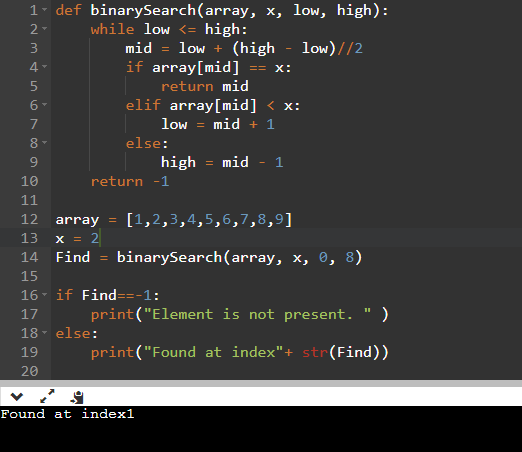The height and width of the screenshot is (452, 522).
Task: Fold the elif block arrow on line 6
Action: coord(45,105)
